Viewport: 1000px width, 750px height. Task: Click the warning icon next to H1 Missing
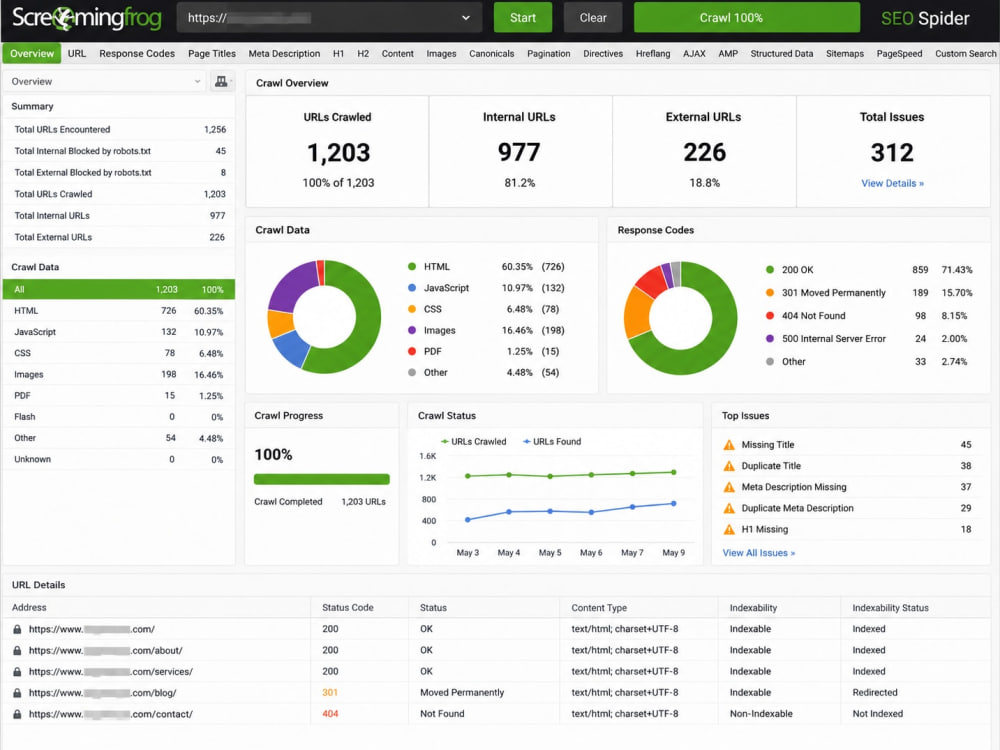point(729,529)
